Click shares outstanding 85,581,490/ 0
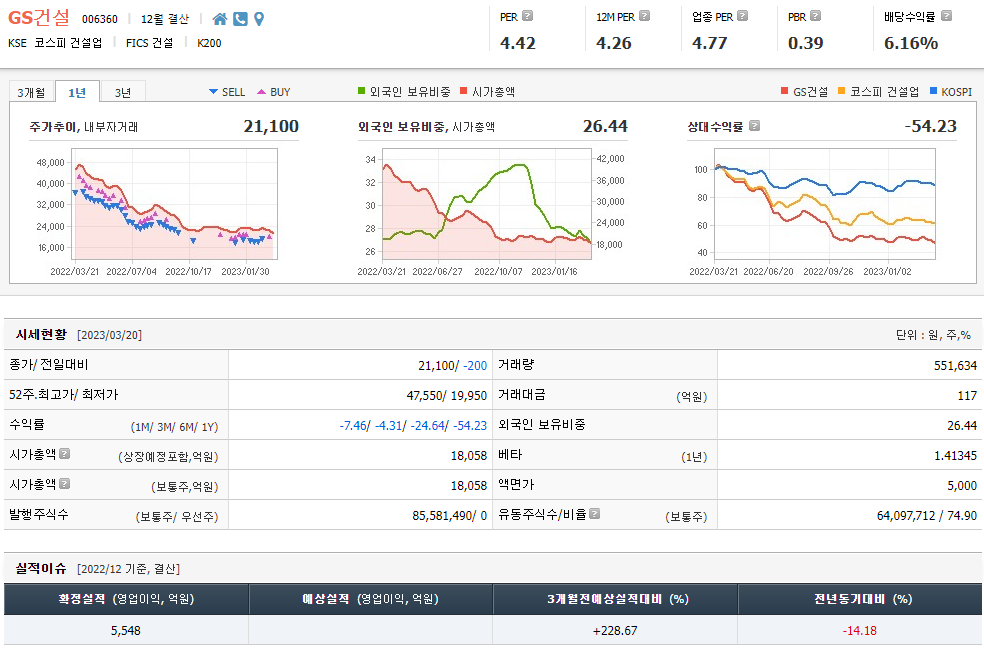The image size is (984, 651). (x=449, y=515)
